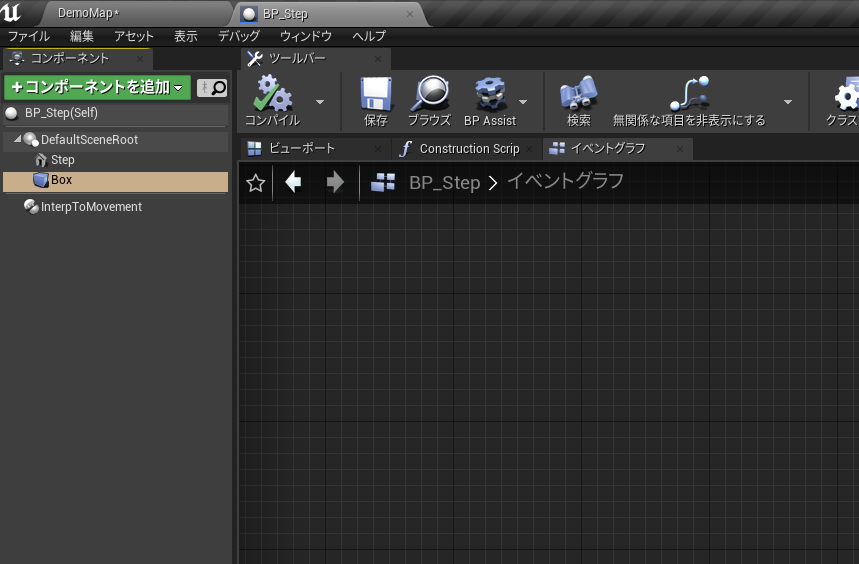Screen dimensions: 859x564
Task: Toggle hide unrelated items (無関係な項目を非表示にする)
Action: [689, 94]
